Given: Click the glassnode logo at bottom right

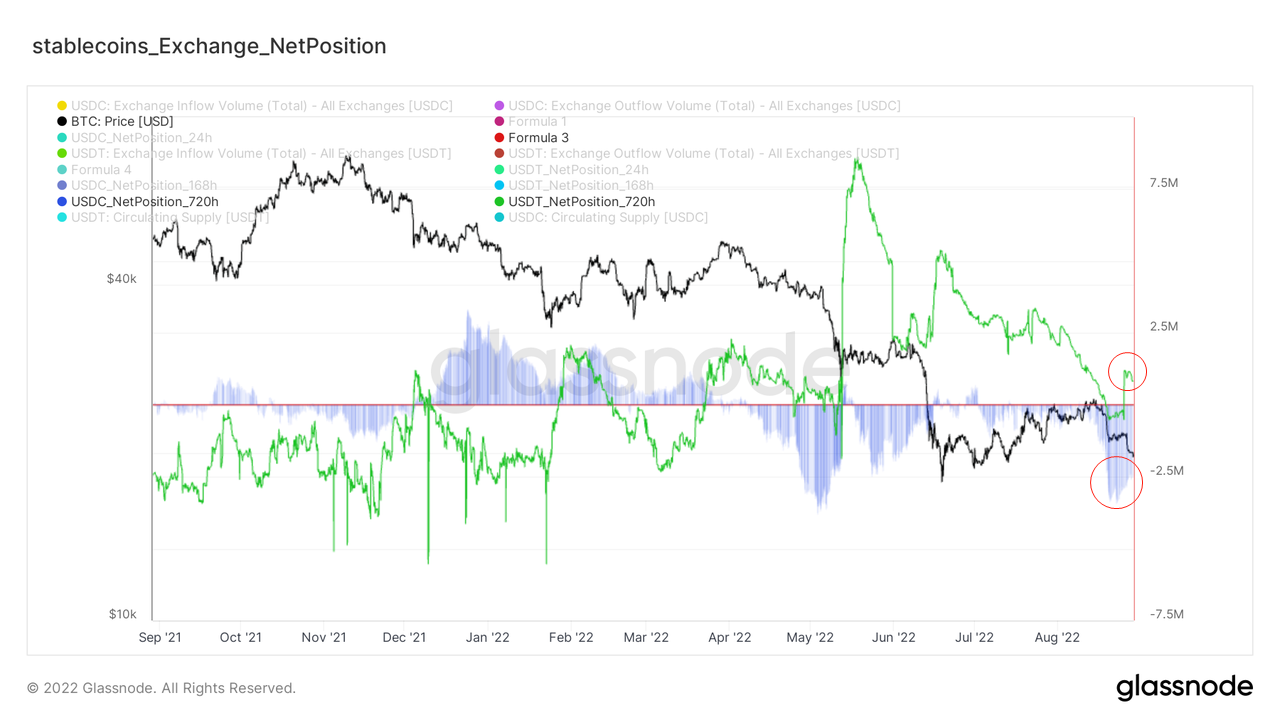Looking at the screenshot, I should pyautogui.click(x=1184, y=687).
